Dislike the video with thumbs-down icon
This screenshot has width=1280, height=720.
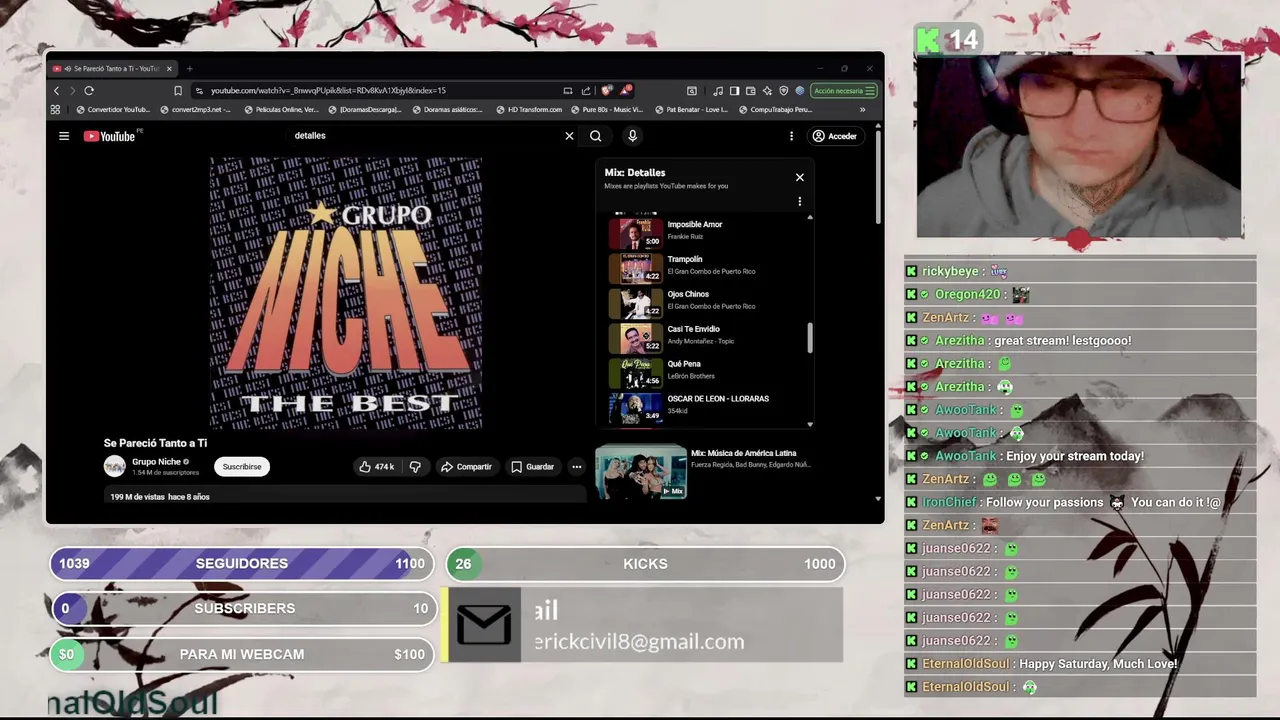point(415,467)
